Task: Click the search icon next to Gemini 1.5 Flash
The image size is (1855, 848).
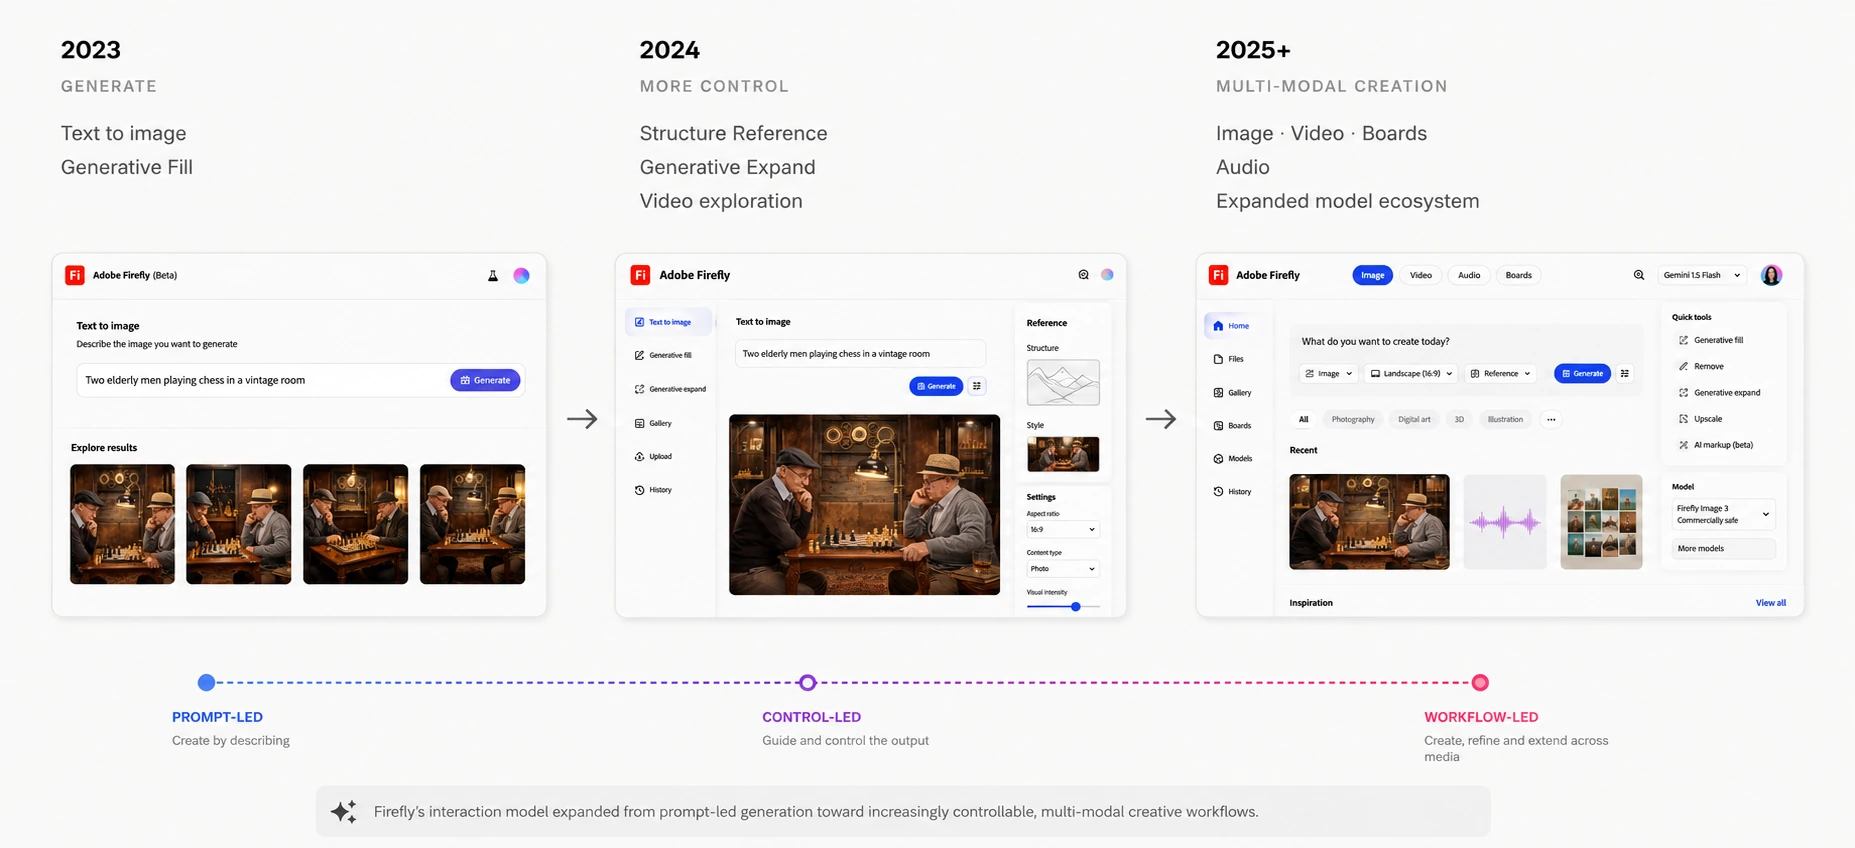Action: (1639, 275)
